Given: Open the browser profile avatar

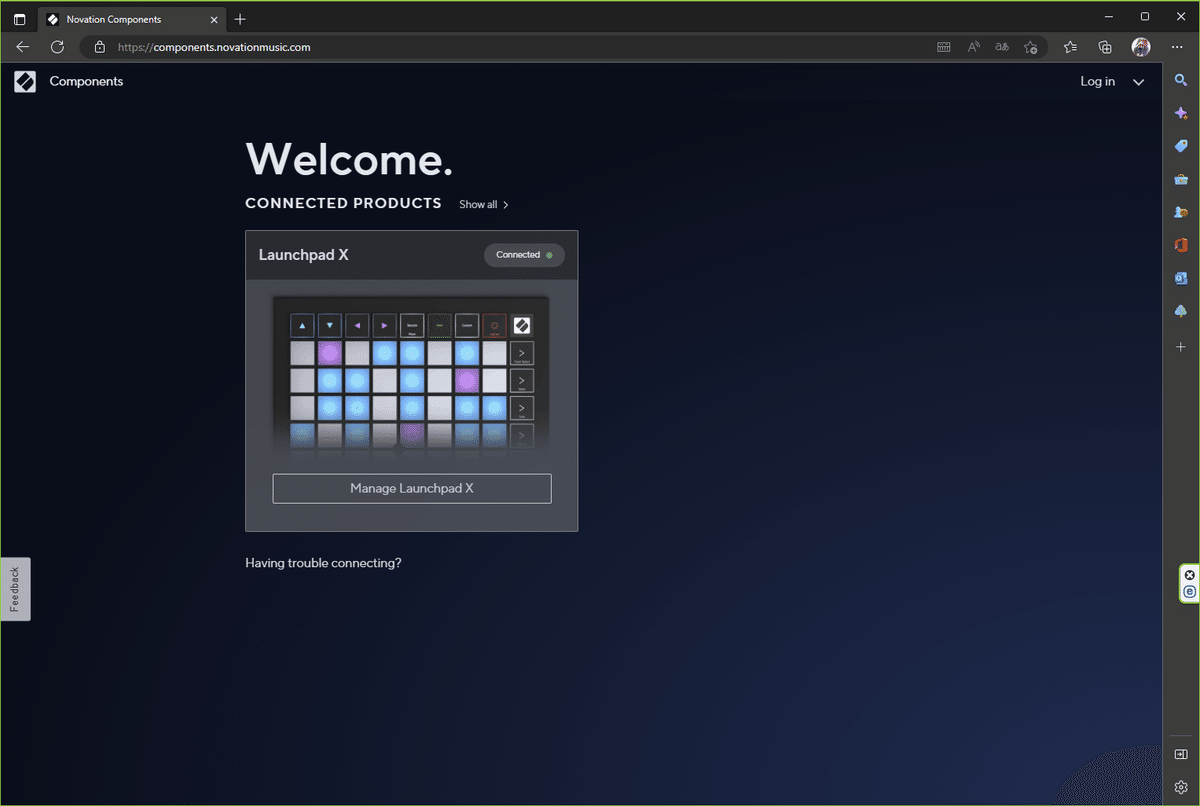Looking at the screenshot, I should pos(1140,47).
